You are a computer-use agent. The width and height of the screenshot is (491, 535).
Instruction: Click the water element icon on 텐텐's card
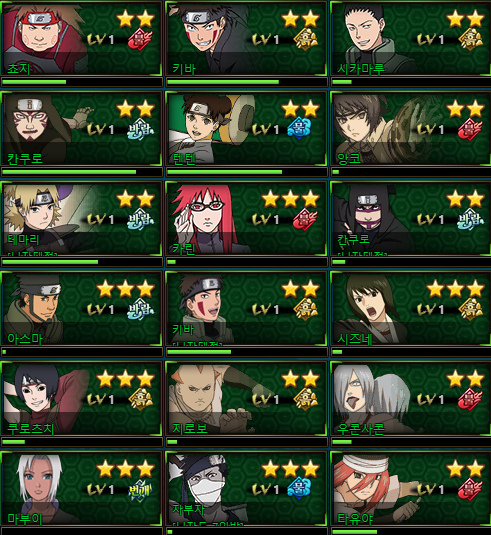[299, 129]
